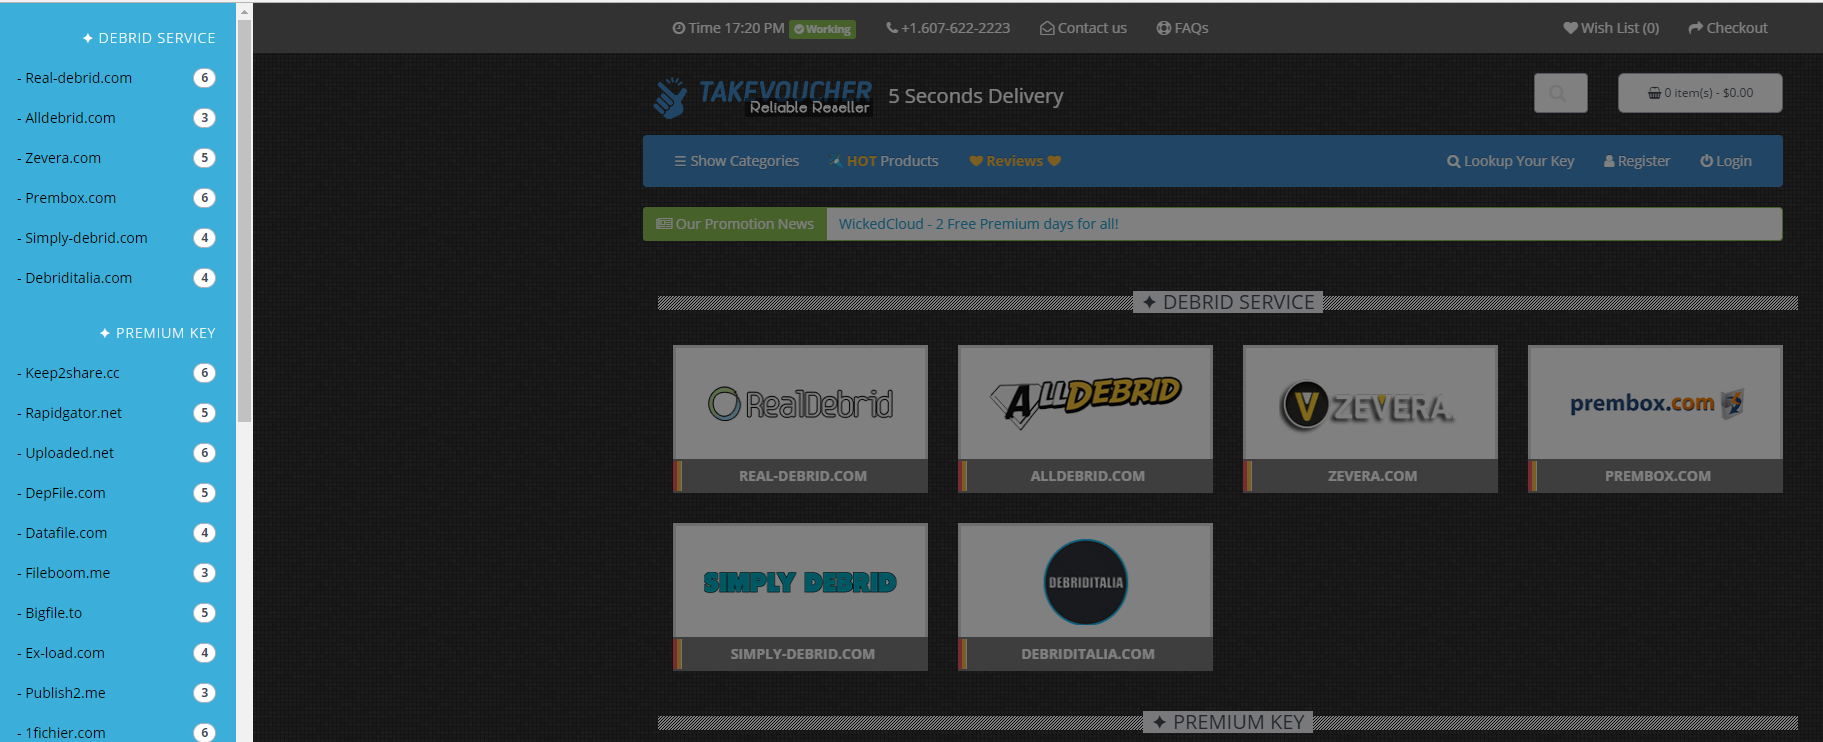The image size is (1823, 742).
Task: Select Uploaded.net in sidebar
Action: [69, 453]
